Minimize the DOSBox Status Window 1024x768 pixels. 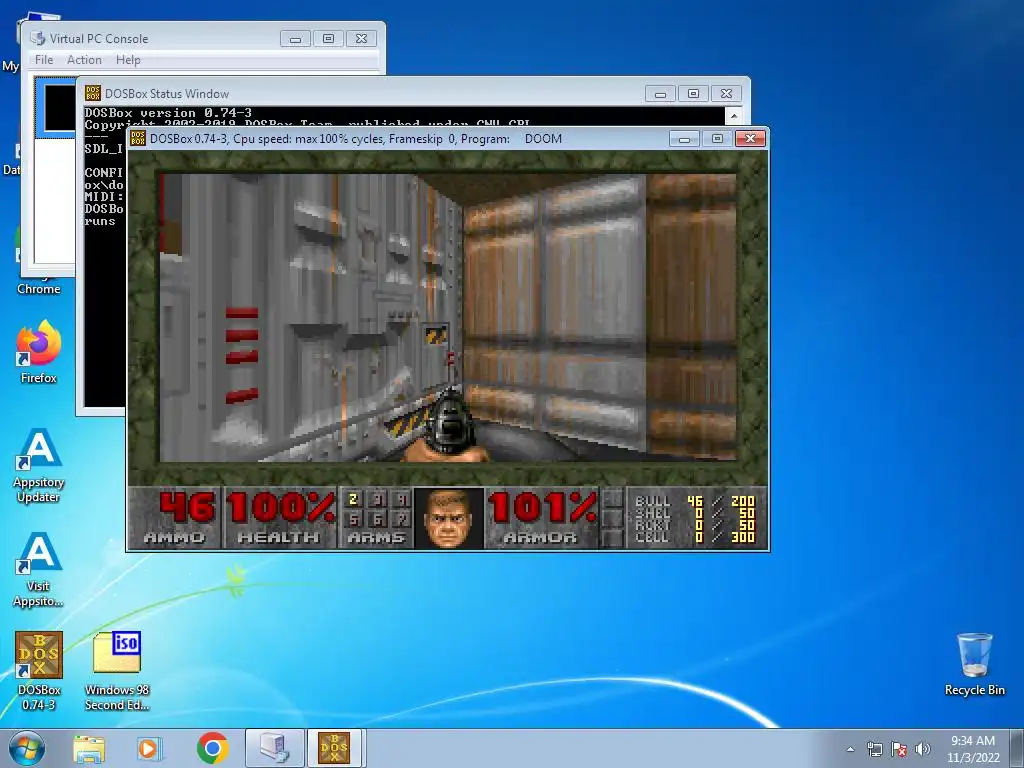(x=660, y=93)
